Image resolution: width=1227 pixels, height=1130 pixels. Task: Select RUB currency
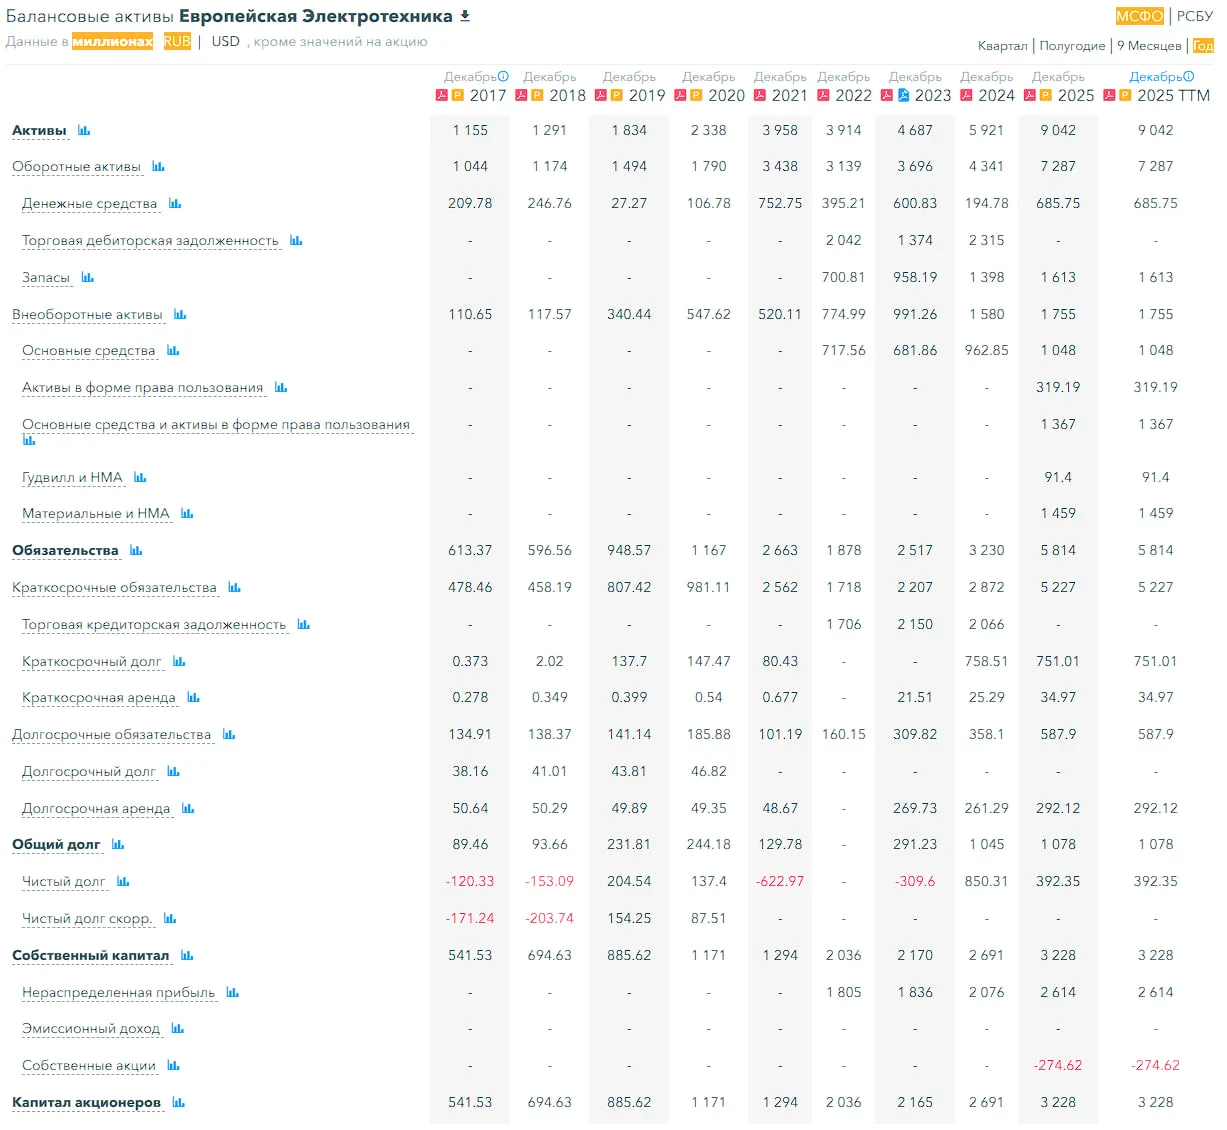pos(177,41)
